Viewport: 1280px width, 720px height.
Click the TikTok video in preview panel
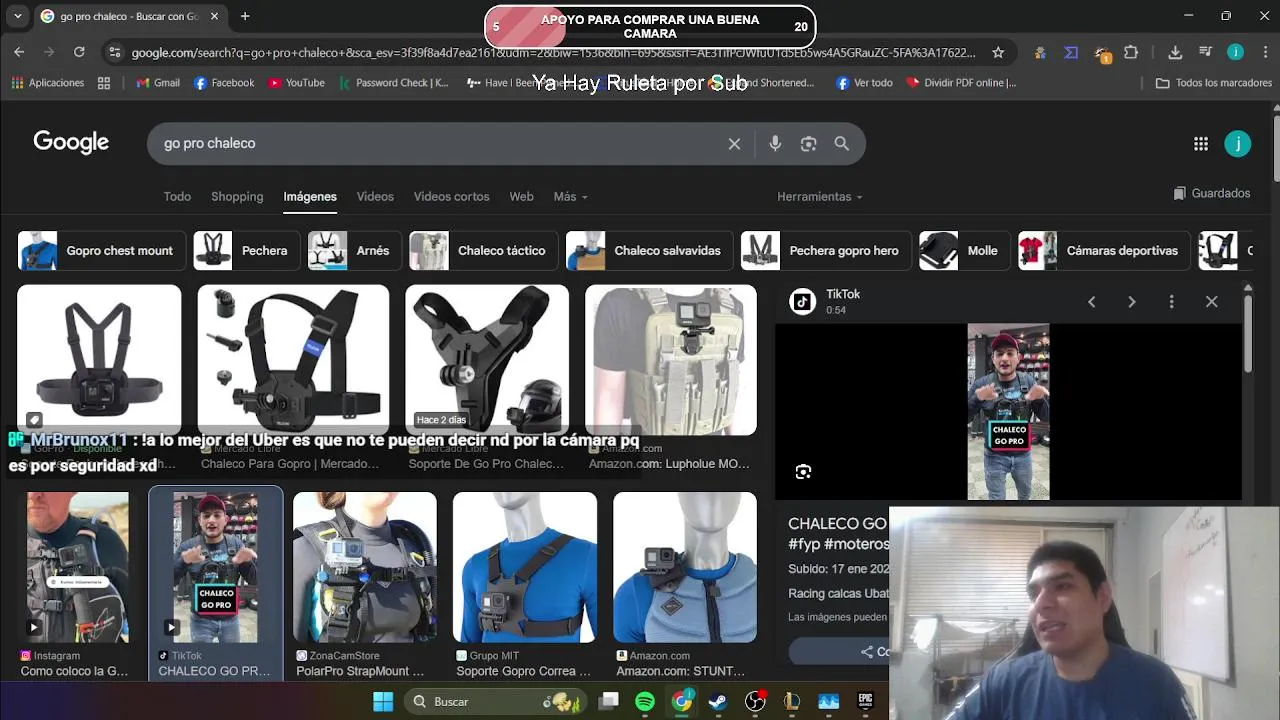point(1008,411)
